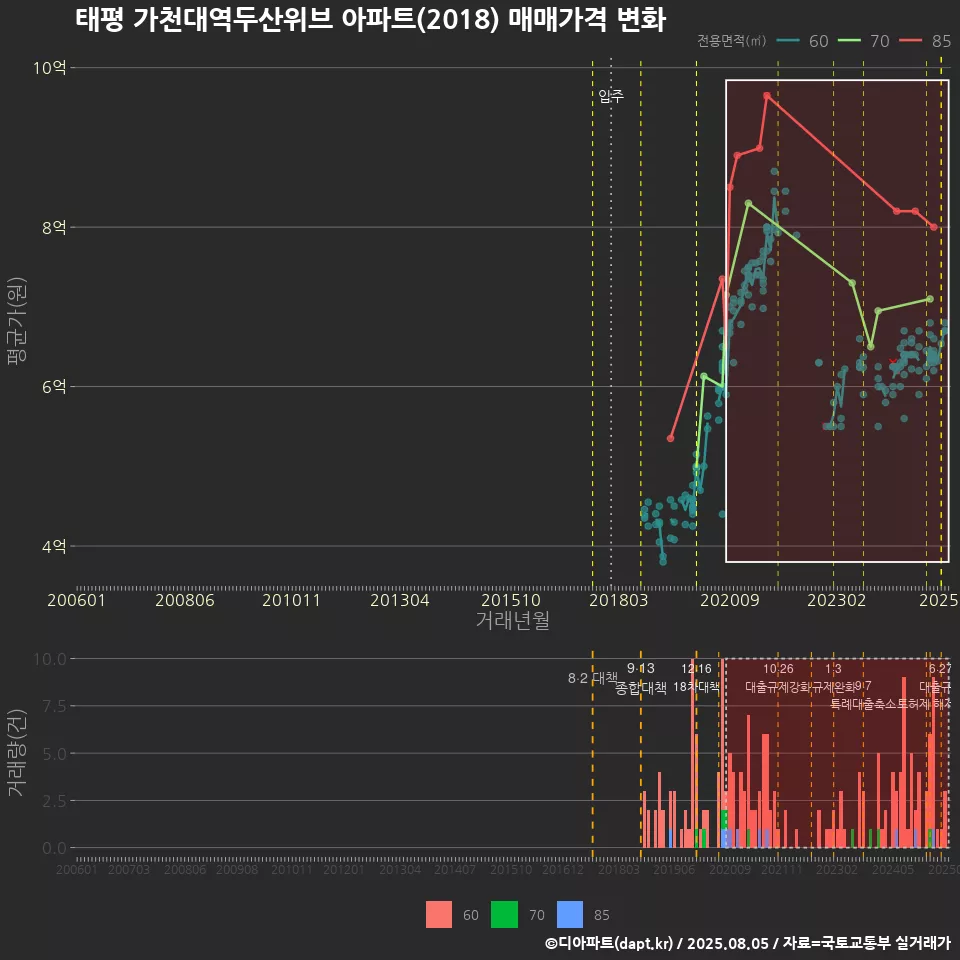
Task: Click the 200601 label on the price chart axis
Action: tap(77, 600)
